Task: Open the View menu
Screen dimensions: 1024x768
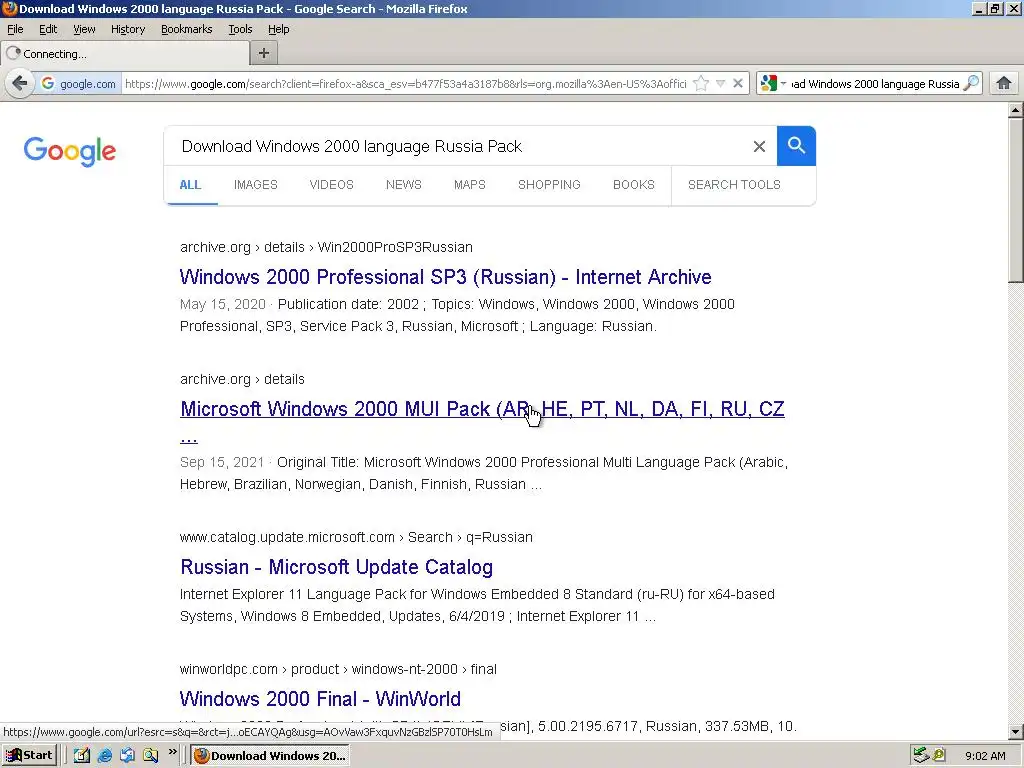Action: point(84,29)
